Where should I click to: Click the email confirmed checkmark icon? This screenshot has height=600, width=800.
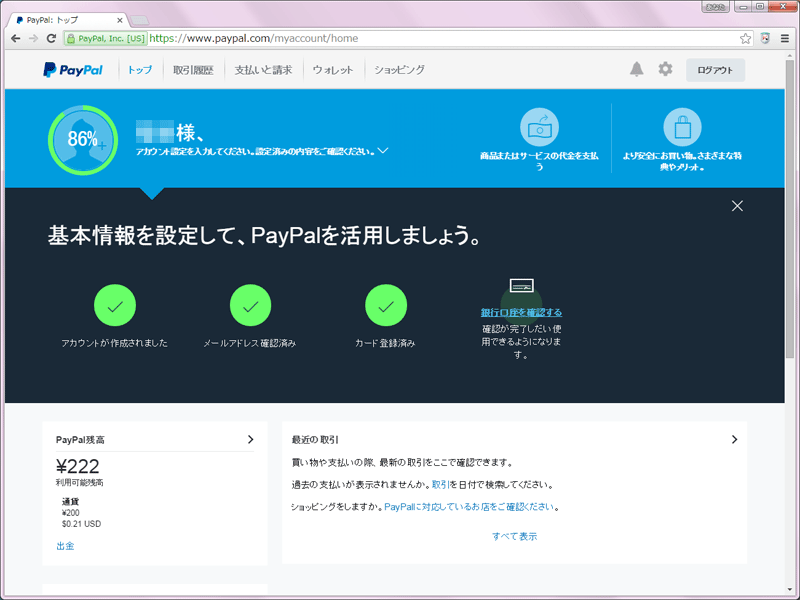point(250,305)
